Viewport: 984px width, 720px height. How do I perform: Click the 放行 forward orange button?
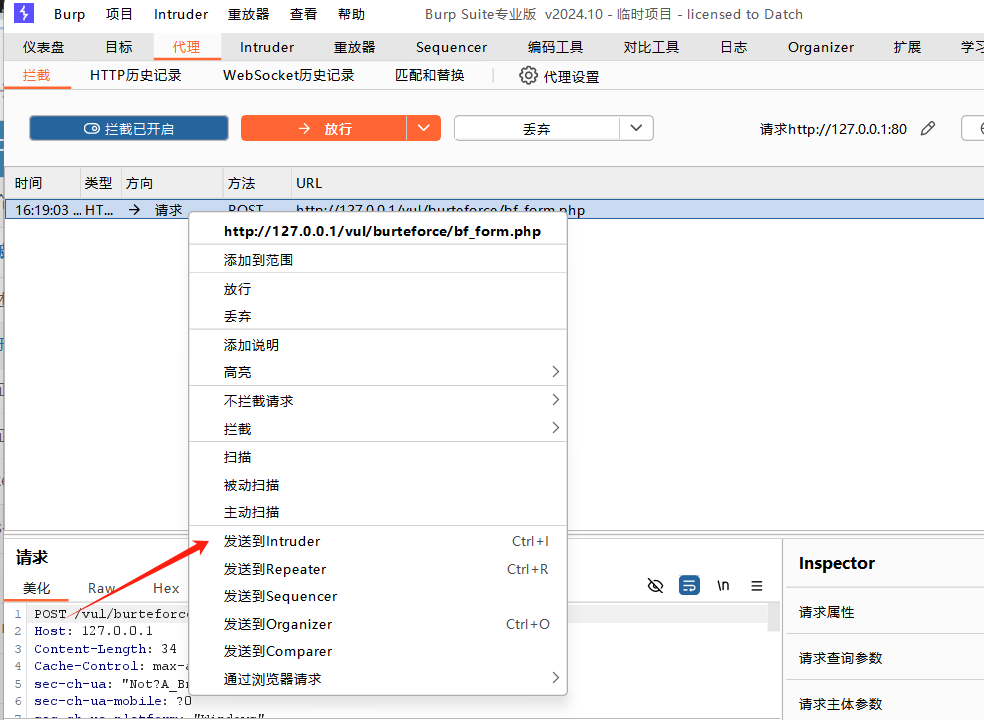tap(324, 129)
